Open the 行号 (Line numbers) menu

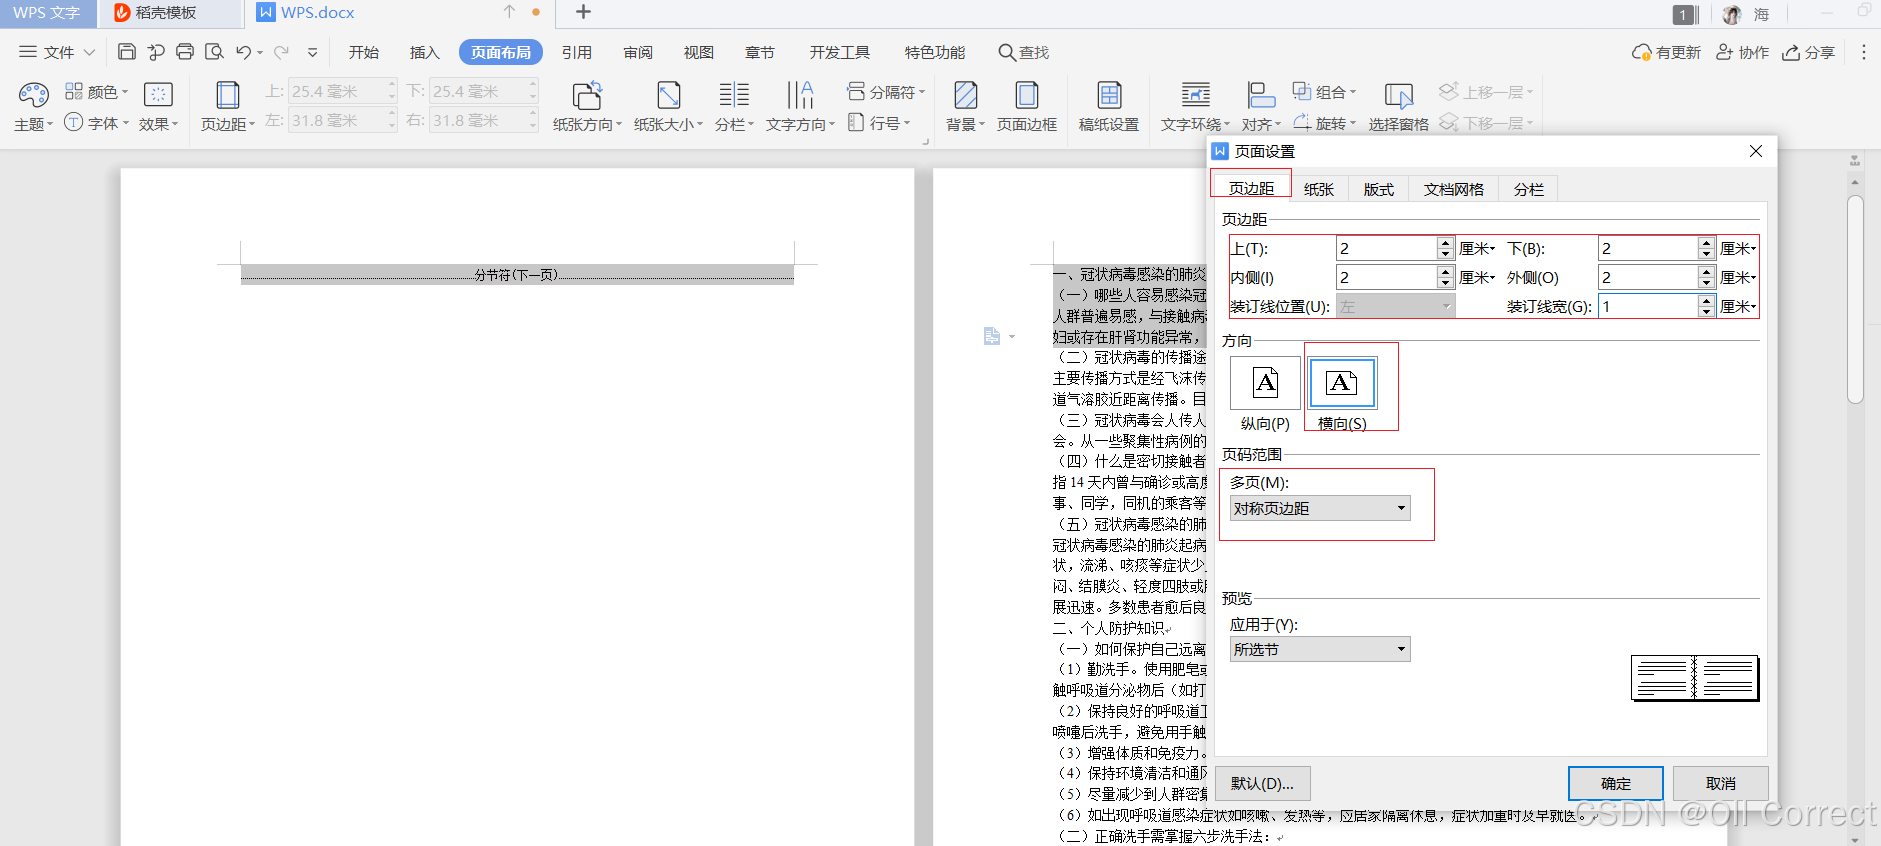[x=879, y=123]
